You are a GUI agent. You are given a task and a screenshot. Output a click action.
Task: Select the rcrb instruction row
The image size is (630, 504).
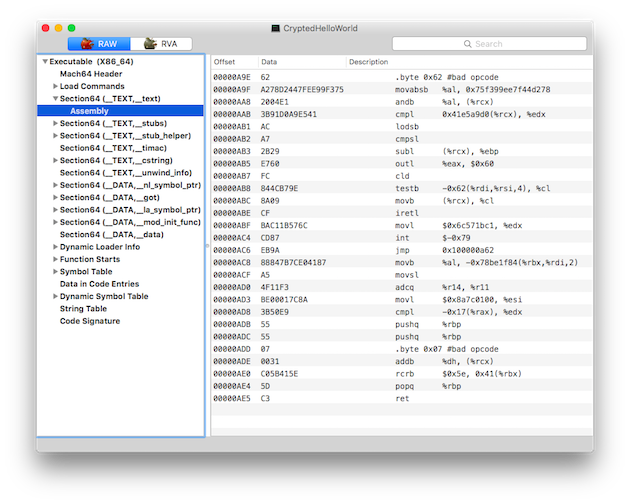click(402, 374)
